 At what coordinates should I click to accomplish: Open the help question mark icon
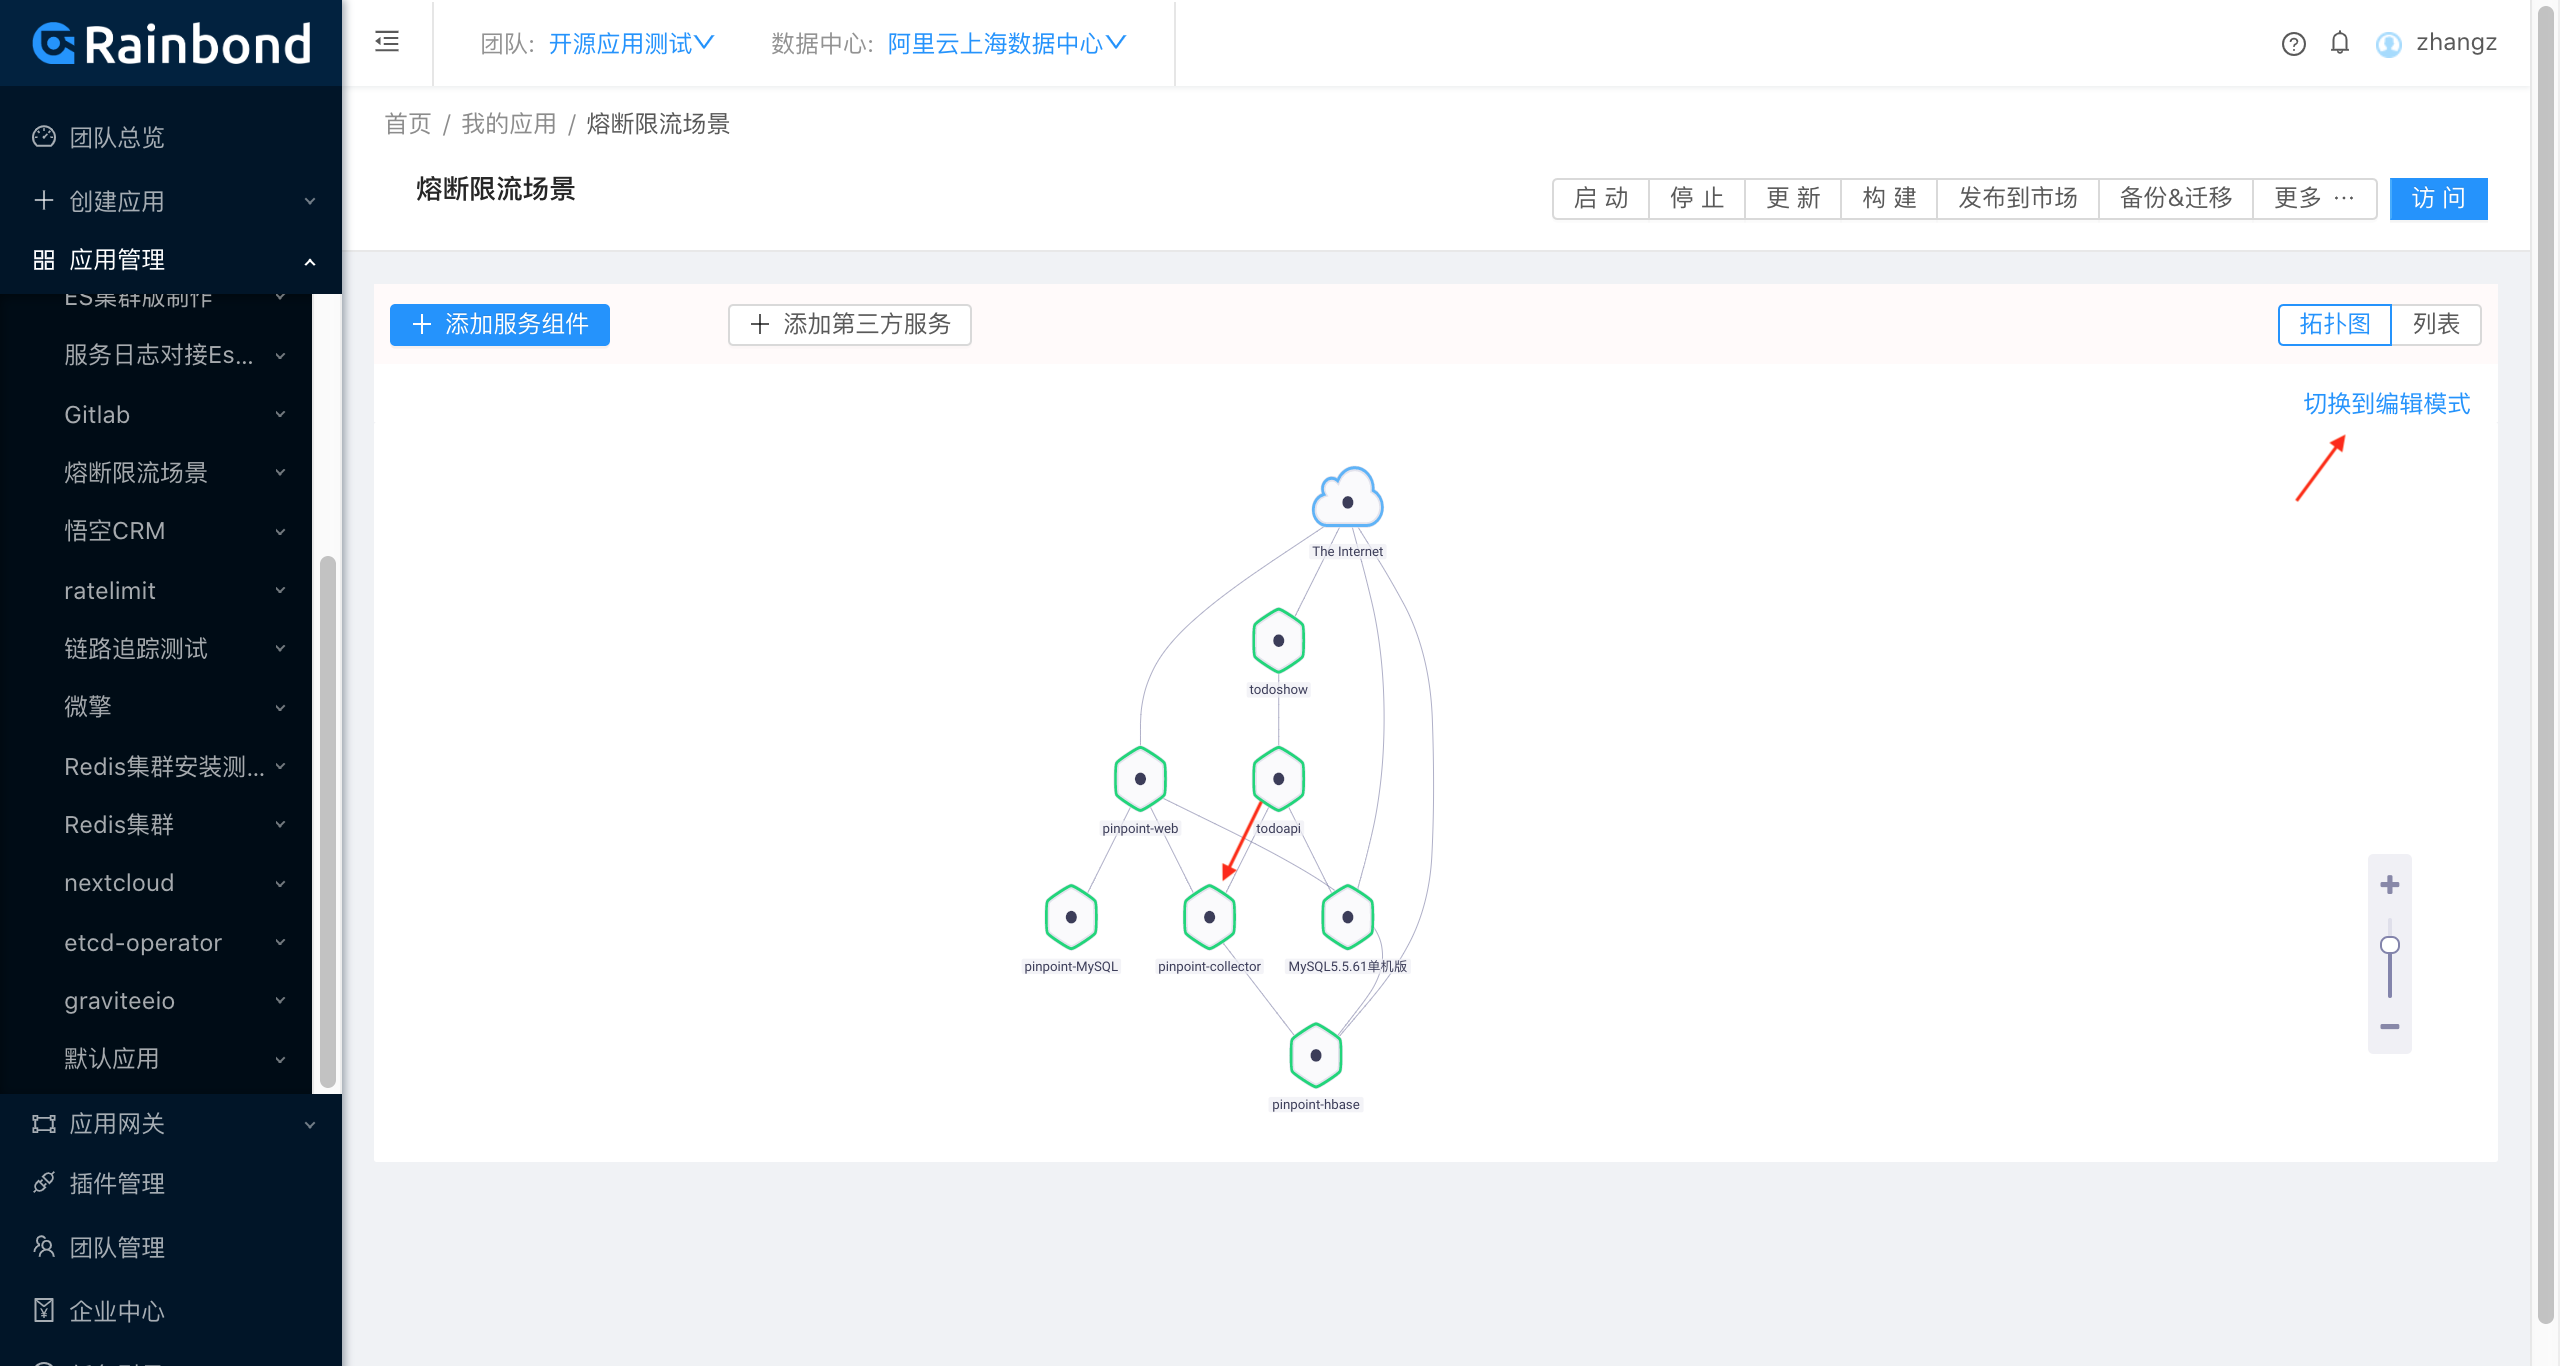click(2294, 44)
